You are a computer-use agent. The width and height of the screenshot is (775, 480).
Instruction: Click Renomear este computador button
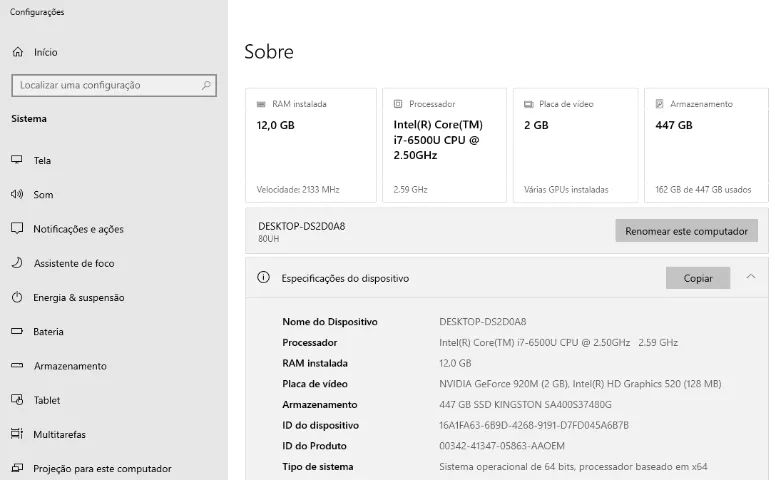coord(687,231)
